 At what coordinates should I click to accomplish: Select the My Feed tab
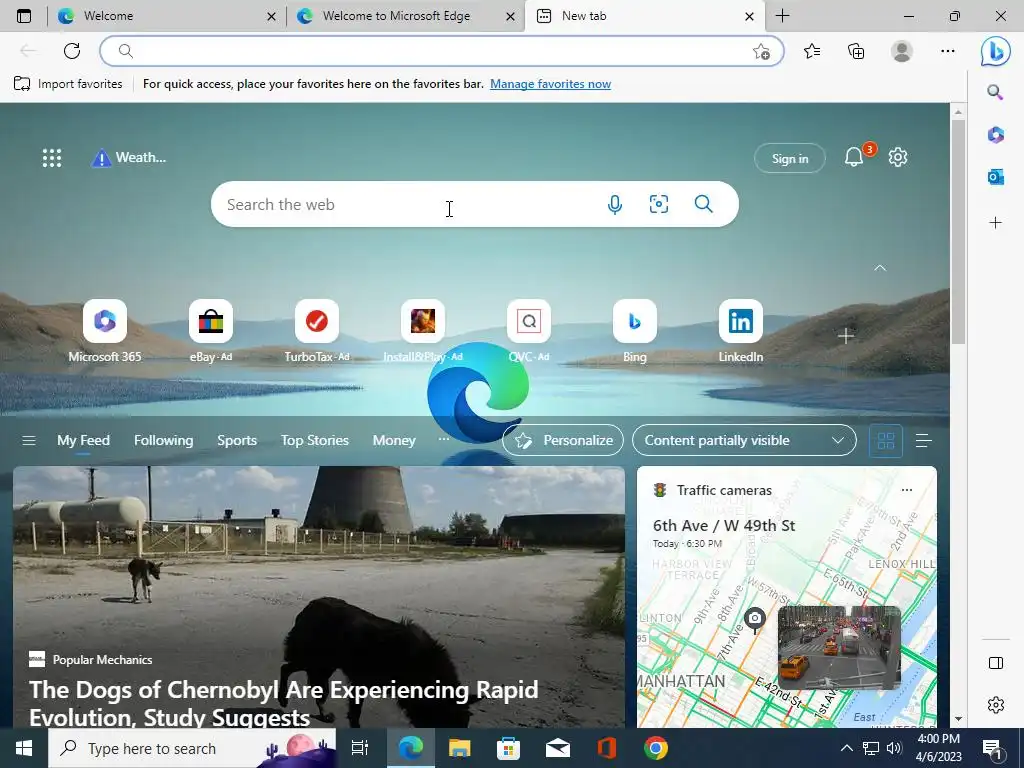click(x=83, y=441)
